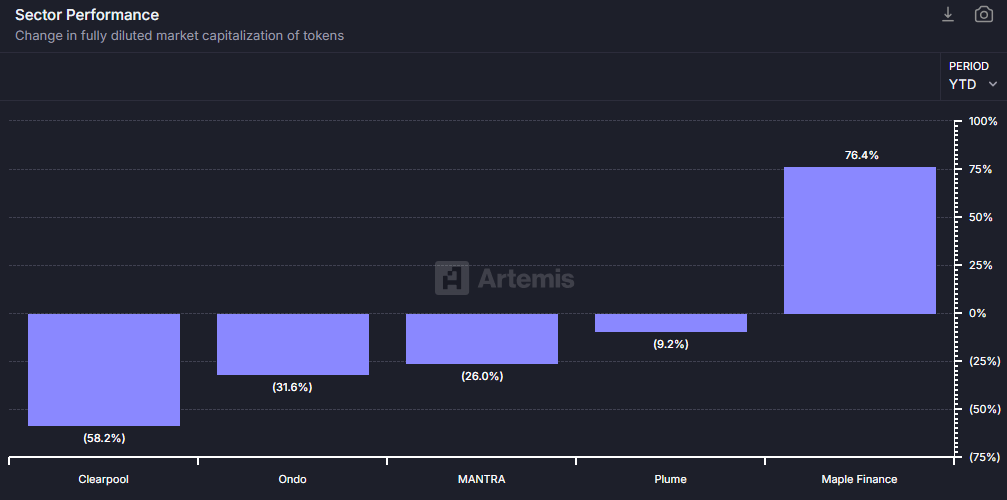
Task: Click the MANTRA performance bar
Action: [482, 338]
